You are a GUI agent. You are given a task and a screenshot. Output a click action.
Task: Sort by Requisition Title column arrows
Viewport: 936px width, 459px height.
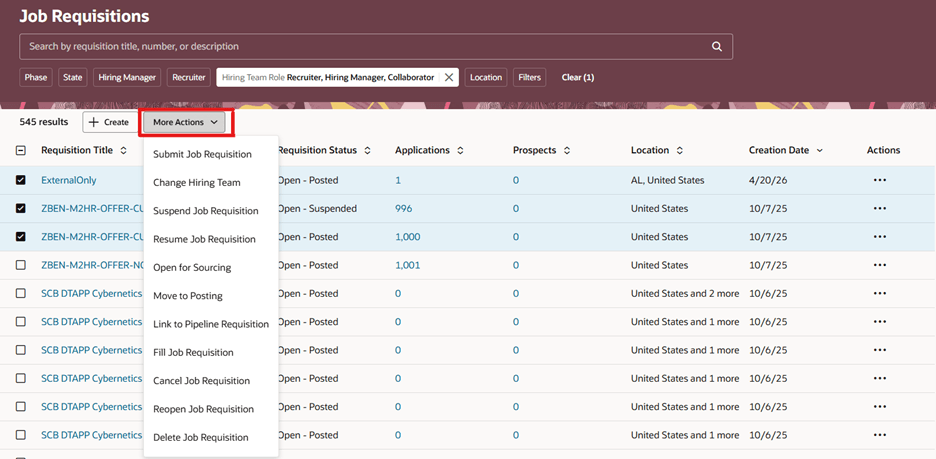pyautogui.click(x=124, y=151)
